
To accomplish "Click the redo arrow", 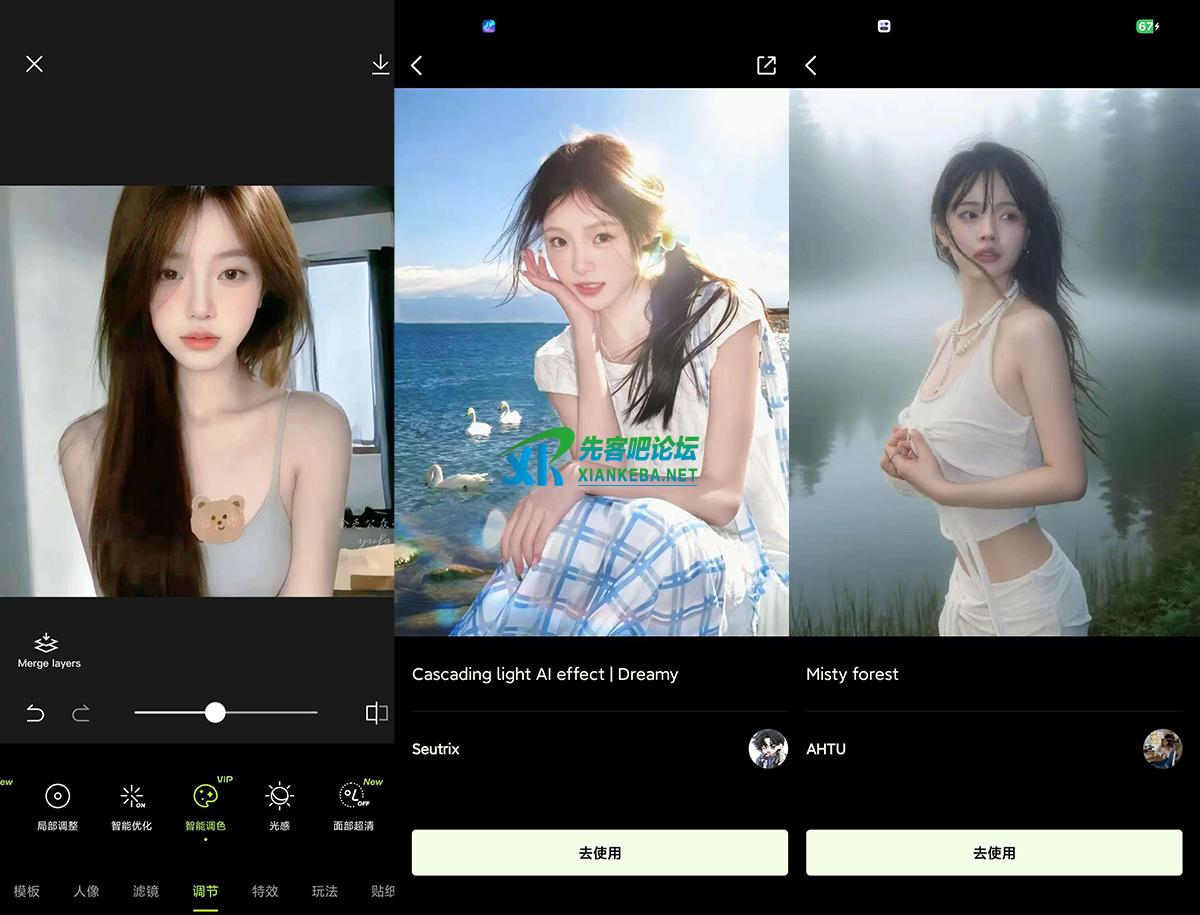I will point(81,713).
